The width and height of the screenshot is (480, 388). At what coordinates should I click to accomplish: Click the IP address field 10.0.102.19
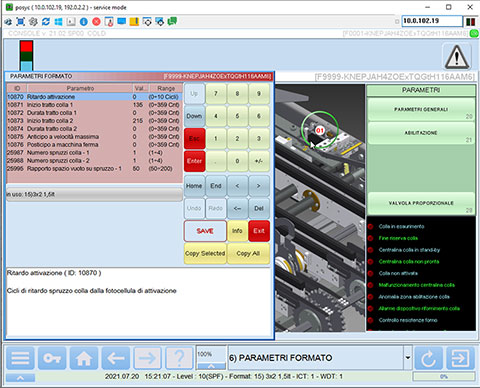(x=432, y=21)
